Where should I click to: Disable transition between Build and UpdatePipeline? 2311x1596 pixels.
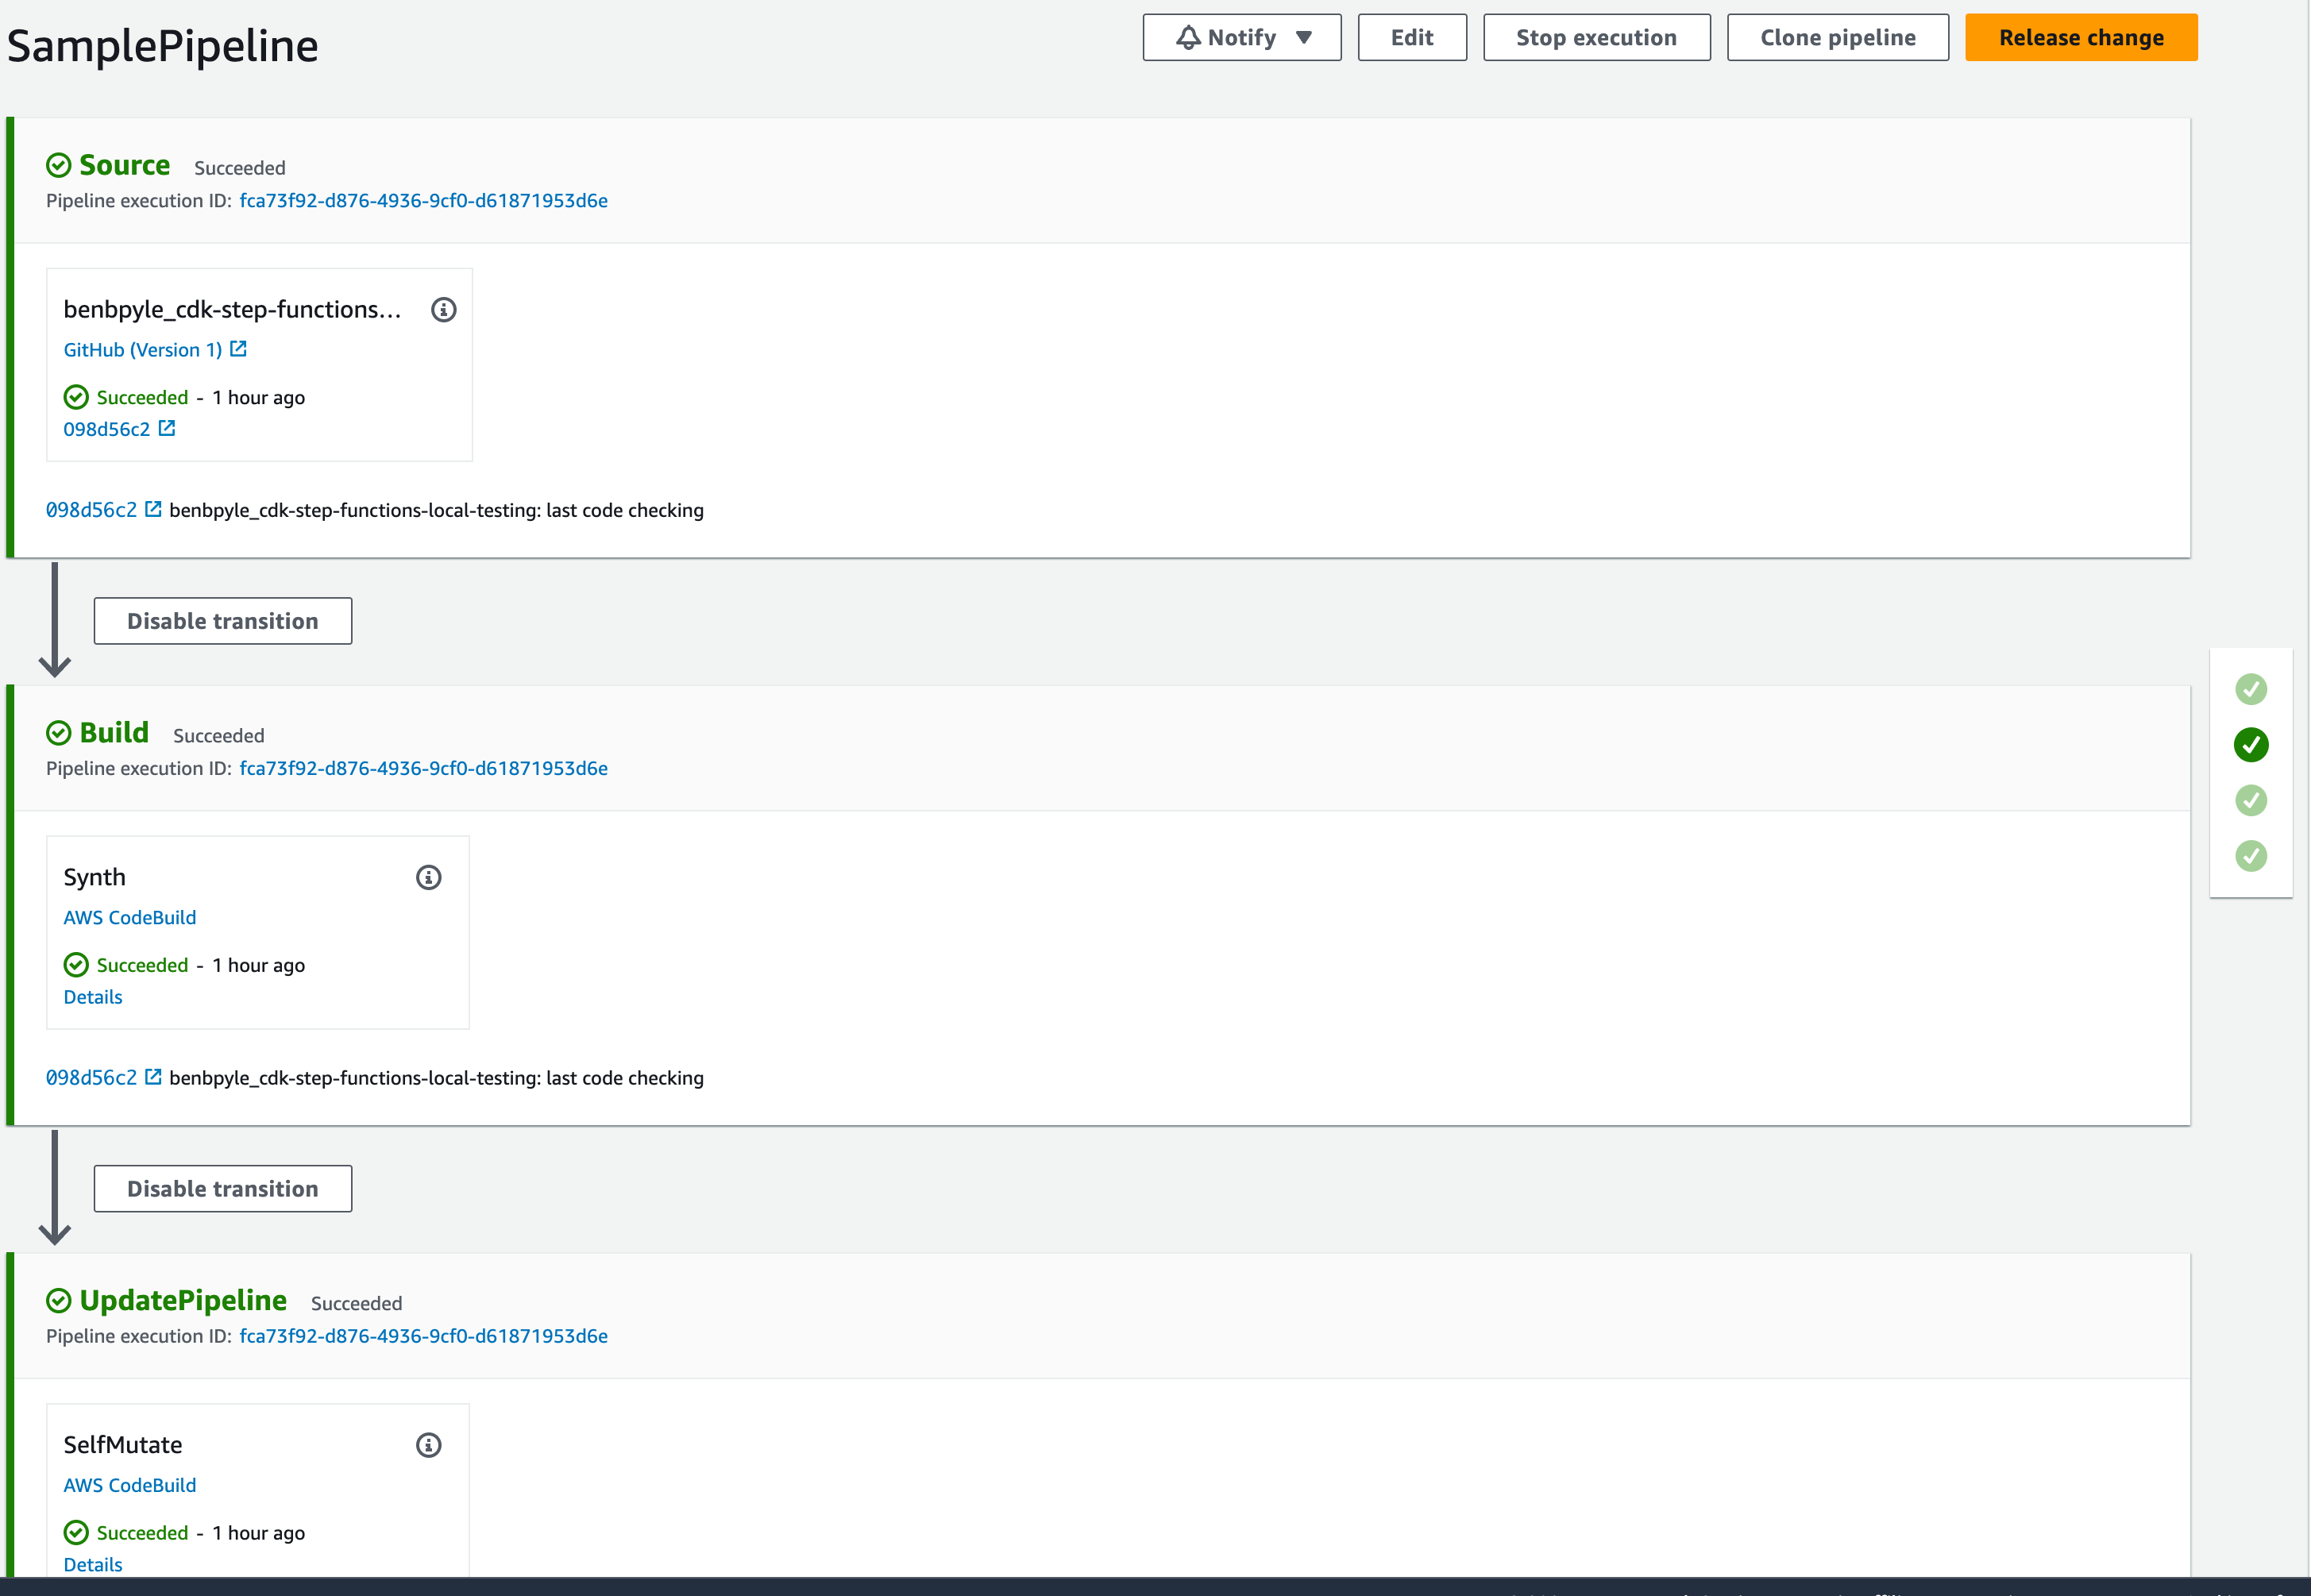coord(222,1189)
